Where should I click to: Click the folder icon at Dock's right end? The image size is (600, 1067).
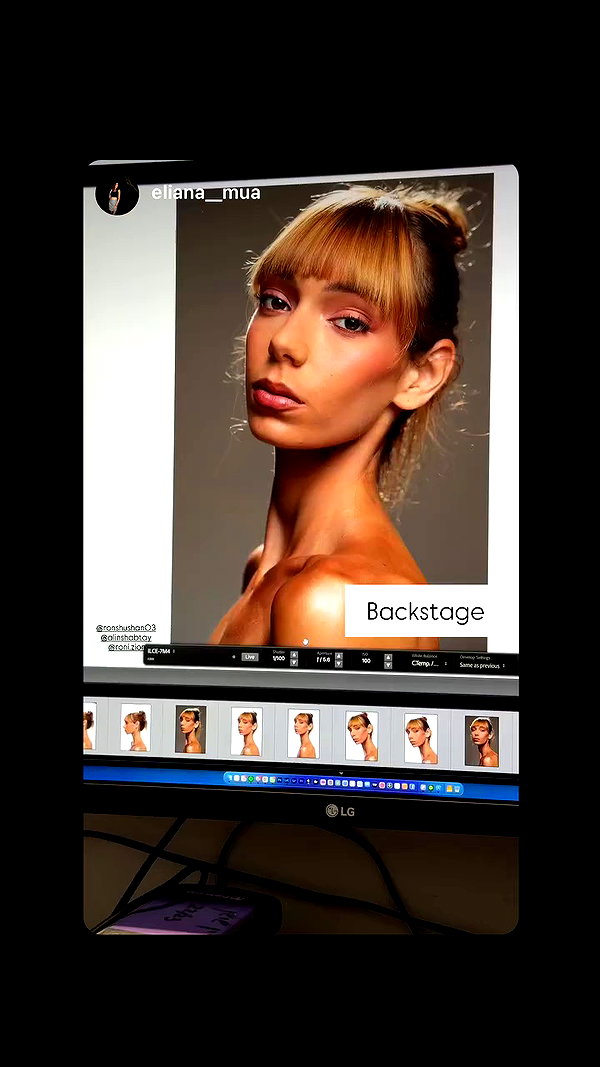tap(449, 788)
